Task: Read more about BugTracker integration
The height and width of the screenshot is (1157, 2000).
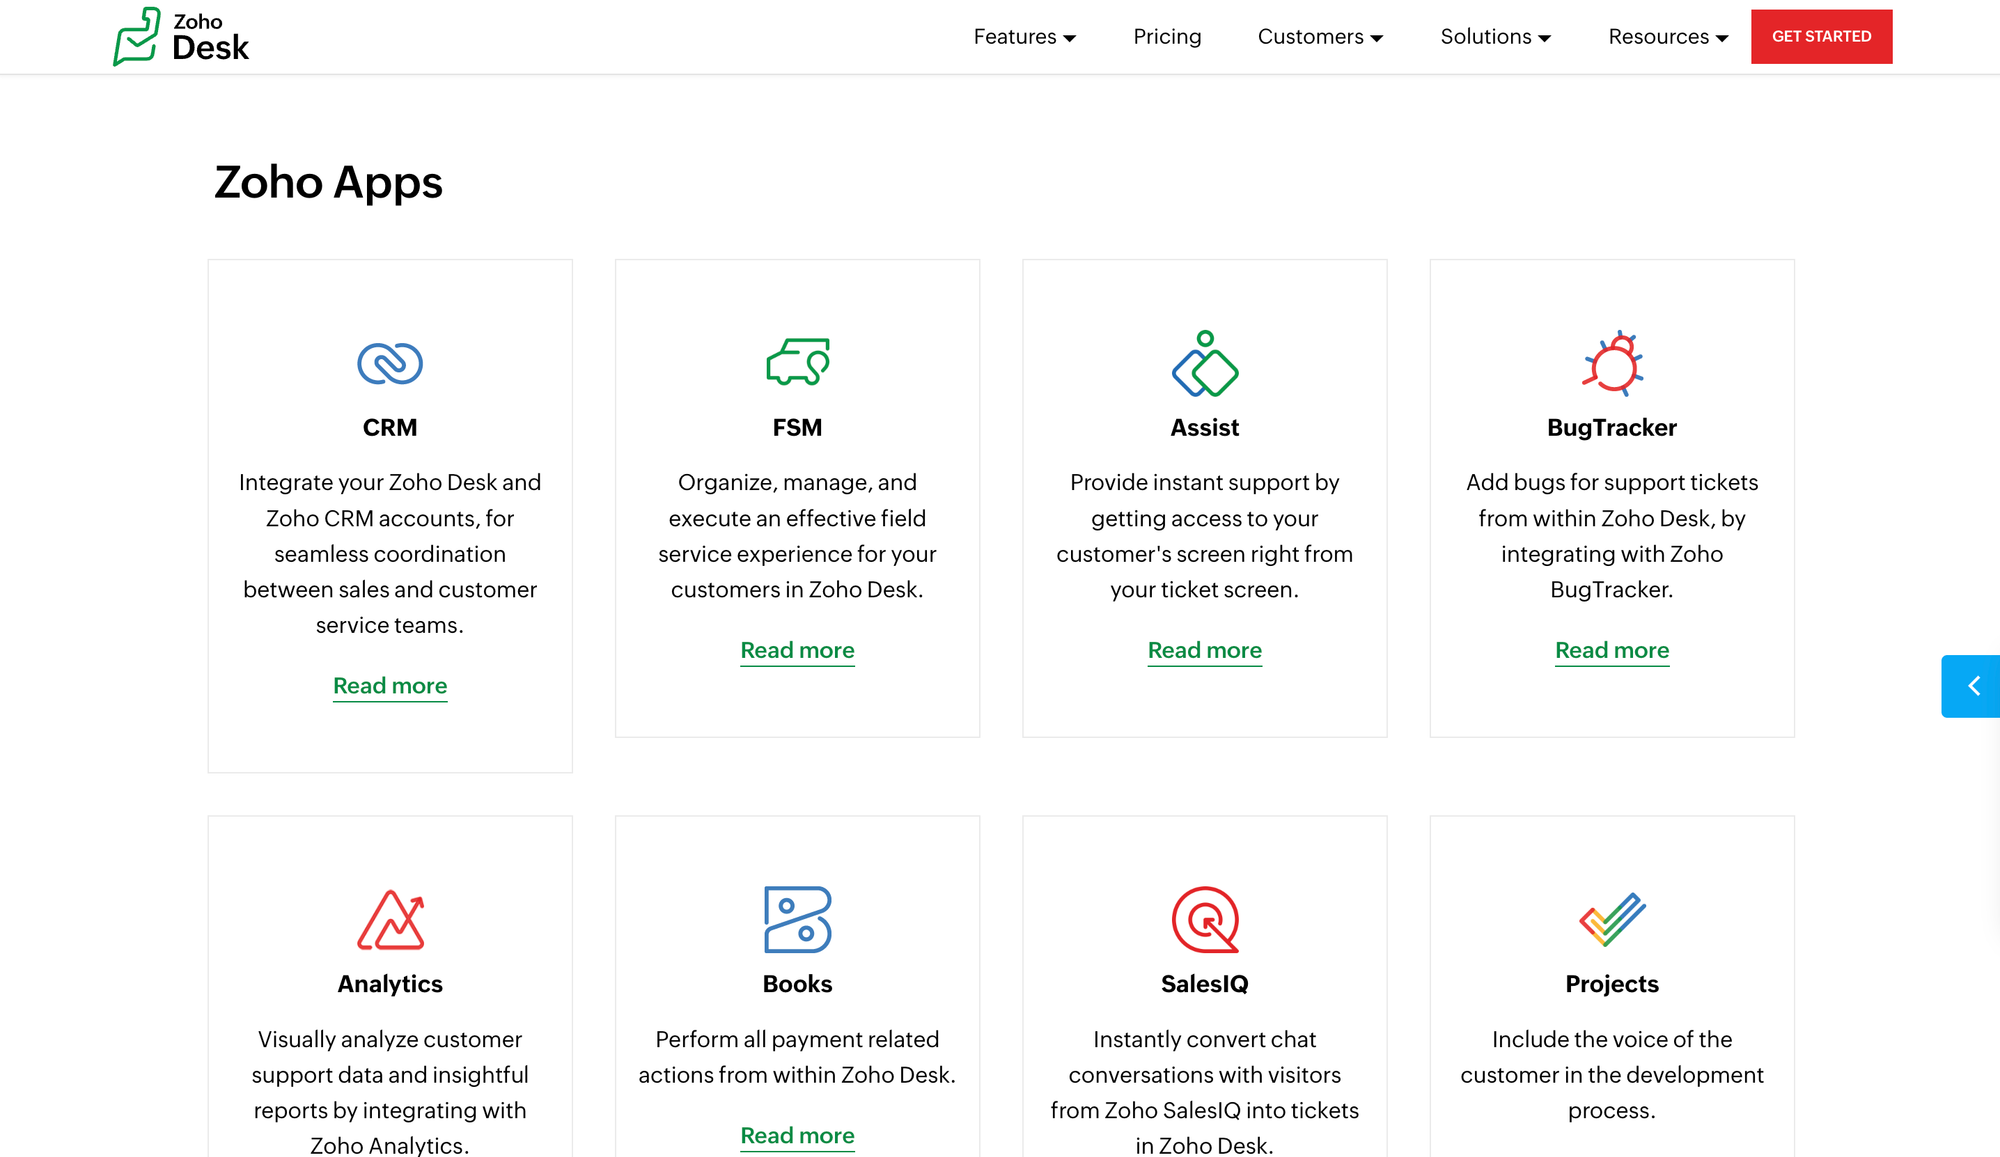Action: click(1611, 650)
